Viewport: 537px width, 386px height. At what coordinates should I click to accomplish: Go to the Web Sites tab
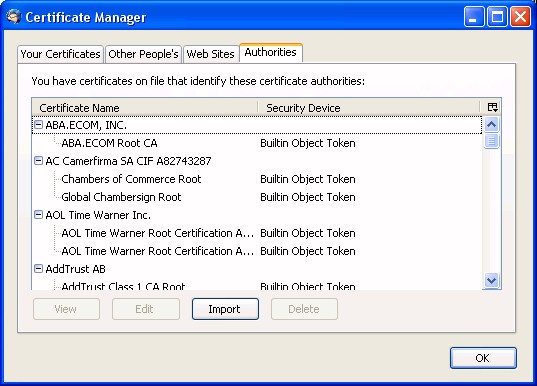point(210,54)
